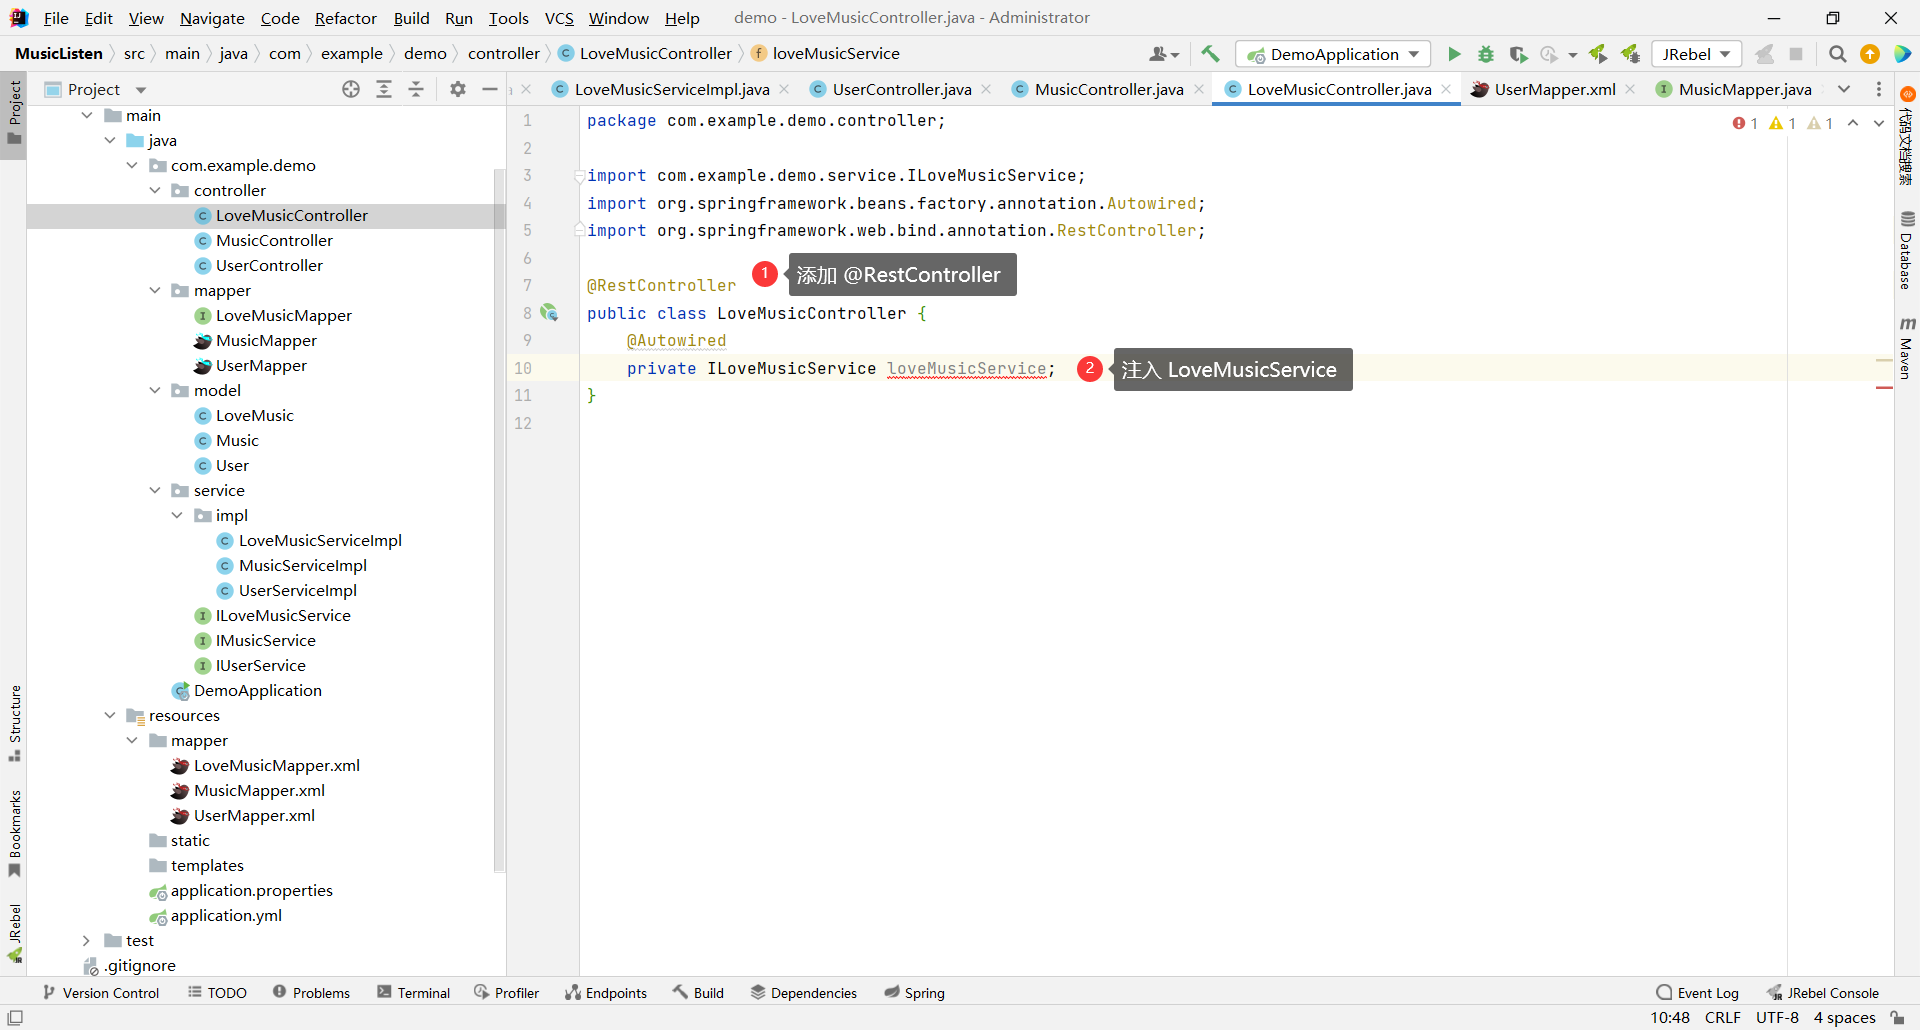
Task: Click the gutter bean icon on line 8
Action: coord(549,313)
